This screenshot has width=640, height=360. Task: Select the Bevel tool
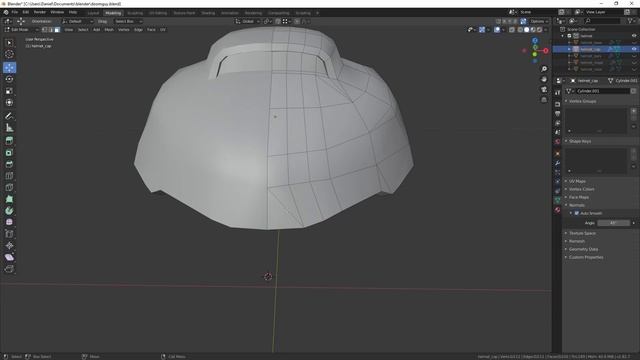pos(9,164)
